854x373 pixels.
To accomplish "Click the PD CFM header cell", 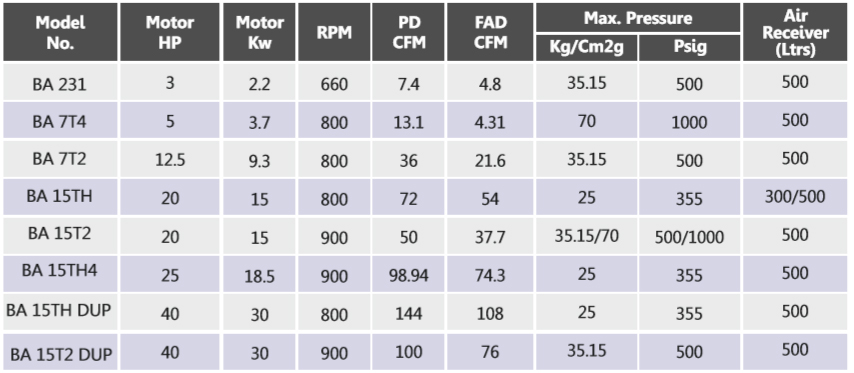I will point(408,32).
